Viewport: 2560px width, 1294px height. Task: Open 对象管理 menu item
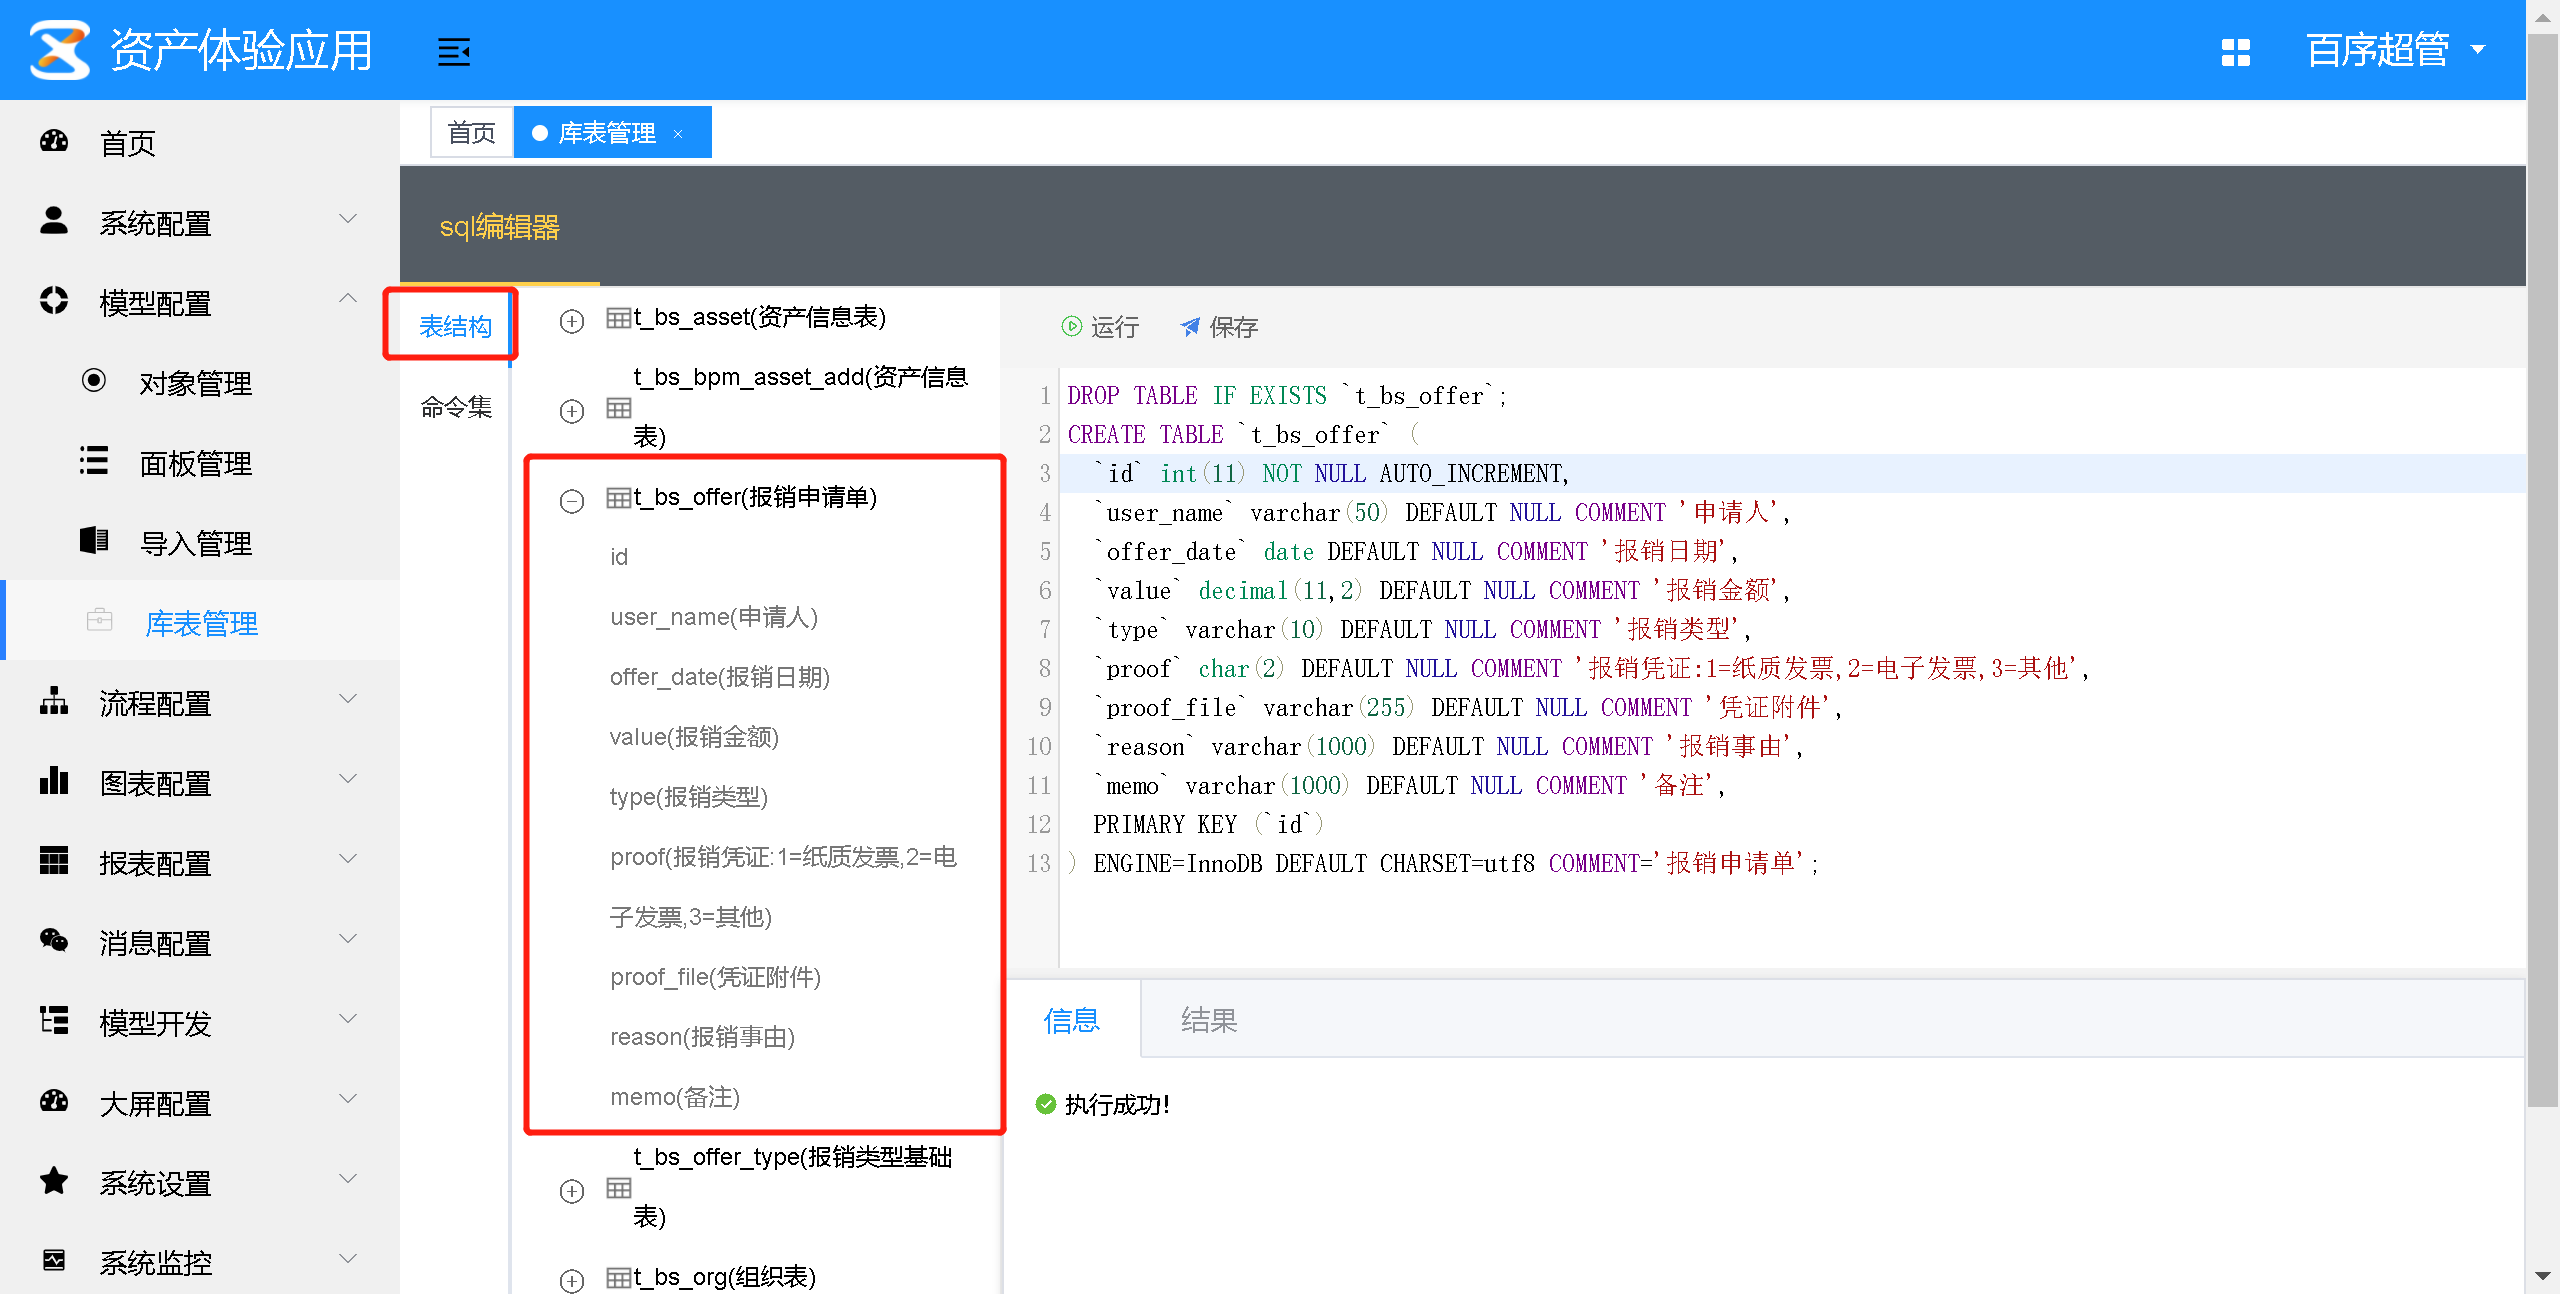[200, 382]
